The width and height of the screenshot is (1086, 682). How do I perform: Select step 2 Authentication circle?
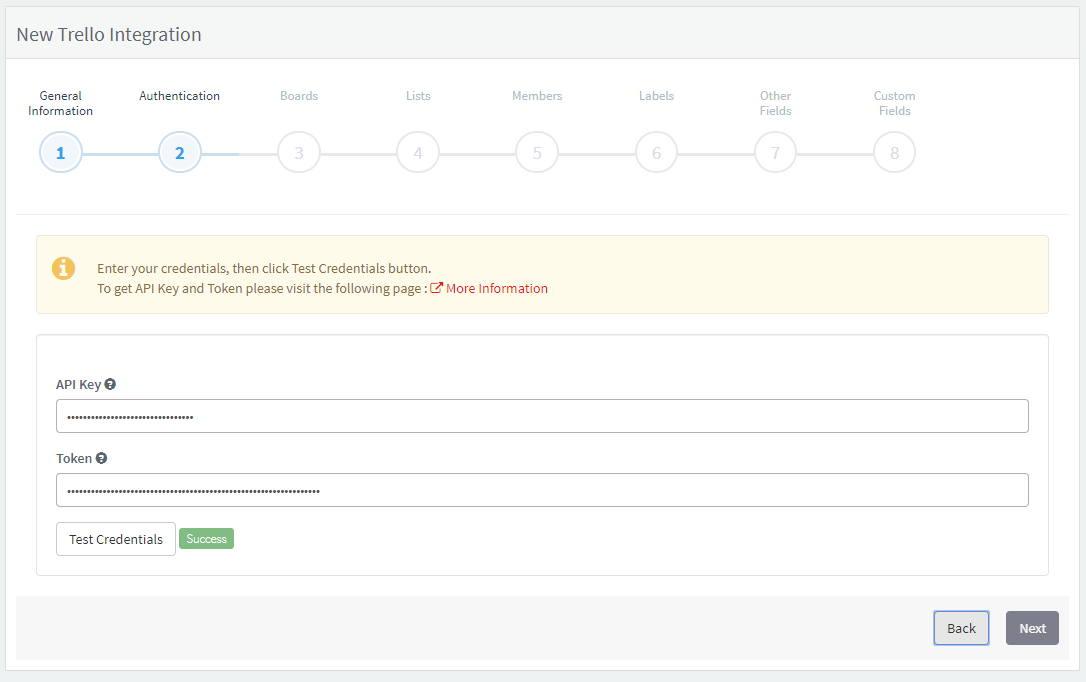[x=180, y=152]
